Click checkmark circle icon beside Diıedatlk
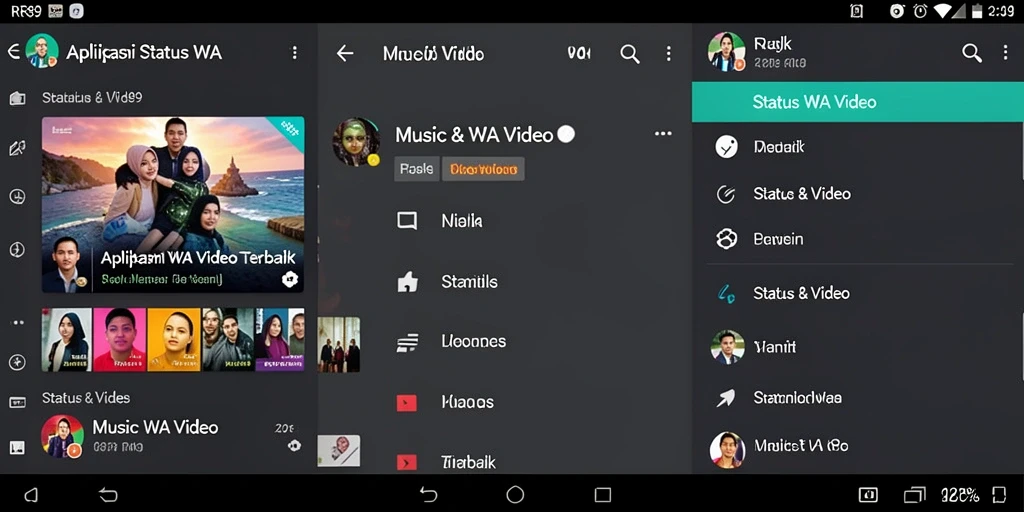 coord(726,147)
